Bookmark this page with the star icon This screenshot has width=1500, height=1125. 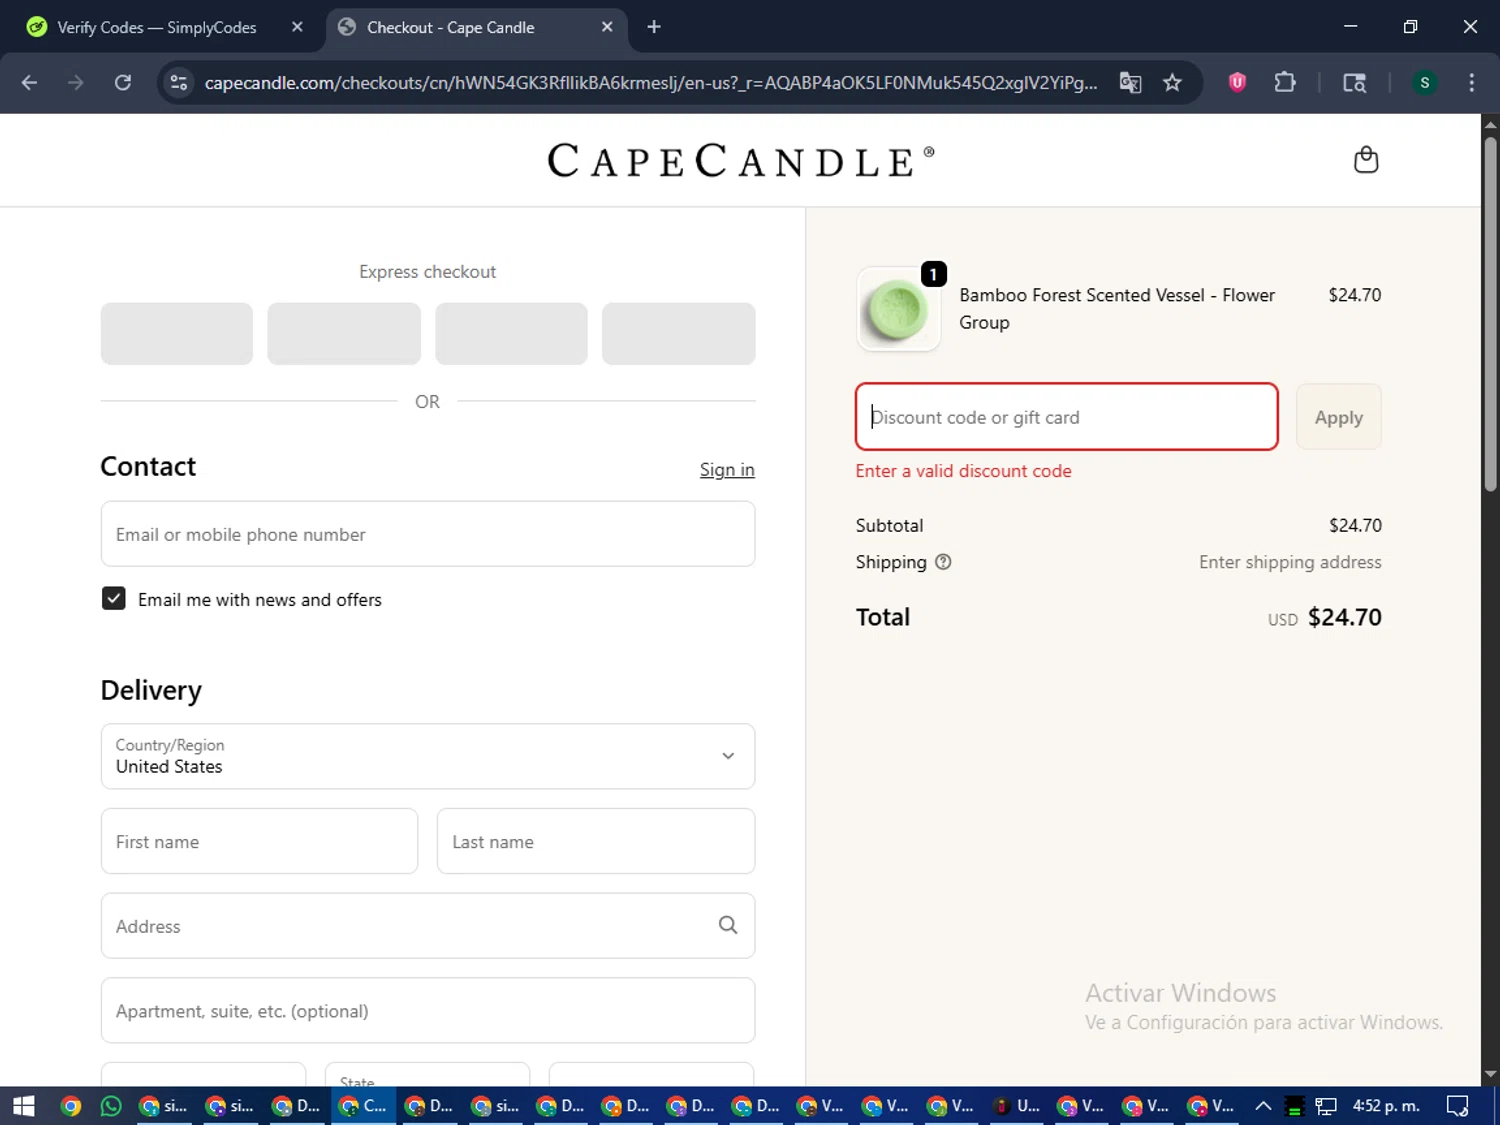point(1172,83)
